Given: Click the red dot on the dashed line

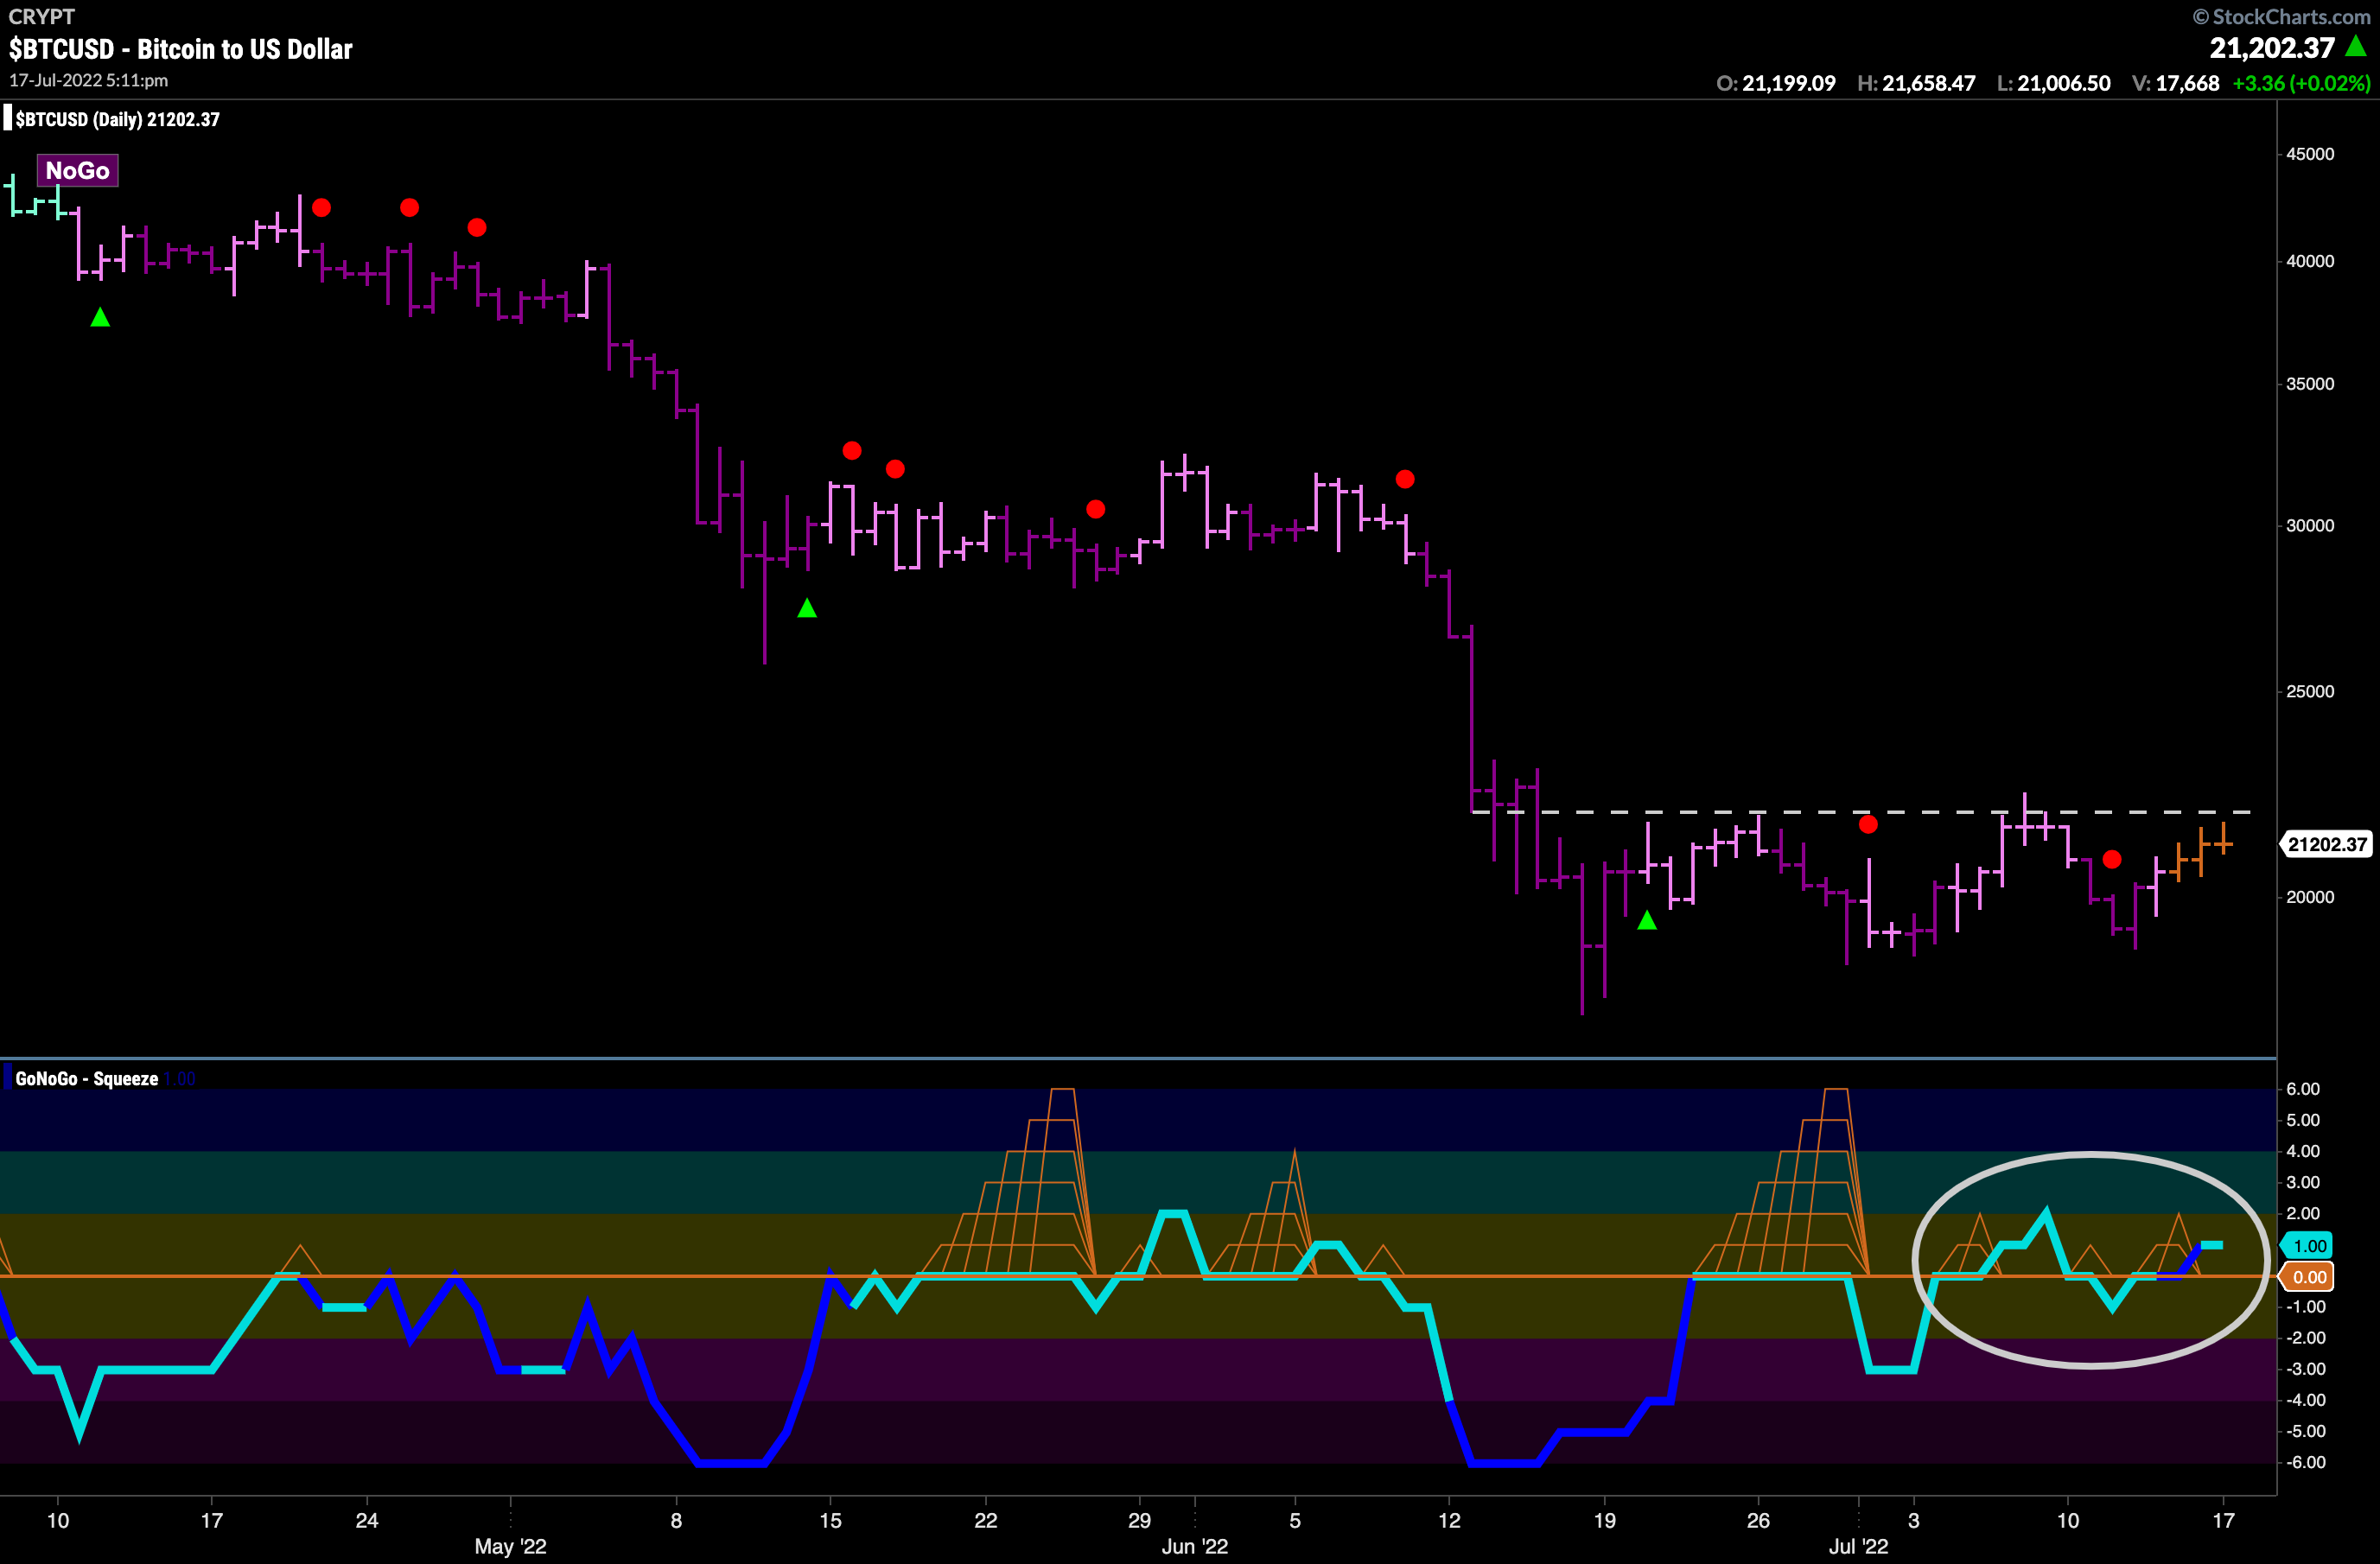Looking at the screenshot, I should coord(1868,825).
